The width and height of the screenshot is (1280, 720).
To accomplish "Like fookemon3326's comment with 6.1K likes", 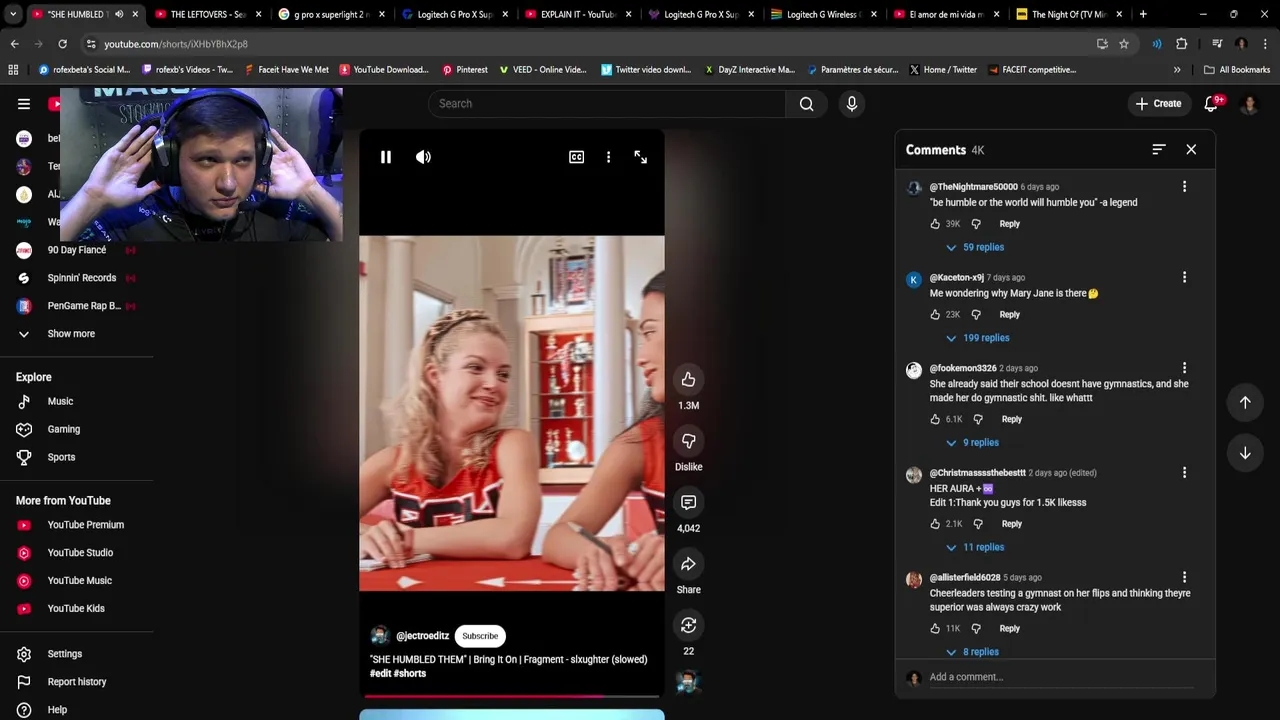I will (935, 419).
